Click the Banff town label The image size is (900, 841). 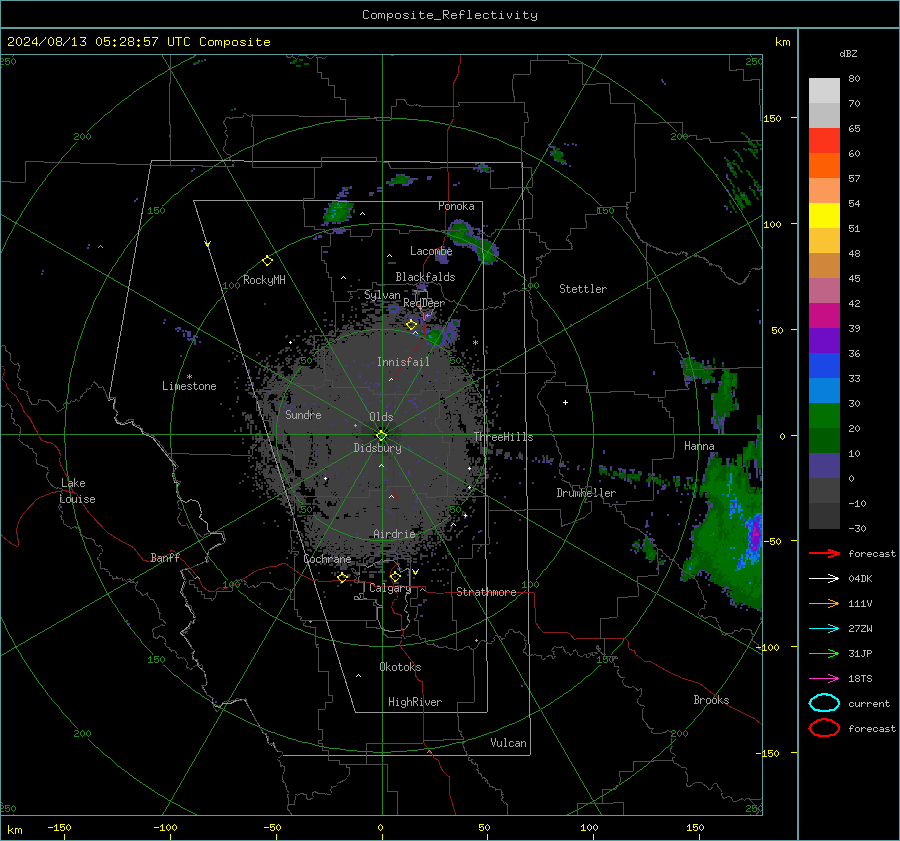[165, 558]
